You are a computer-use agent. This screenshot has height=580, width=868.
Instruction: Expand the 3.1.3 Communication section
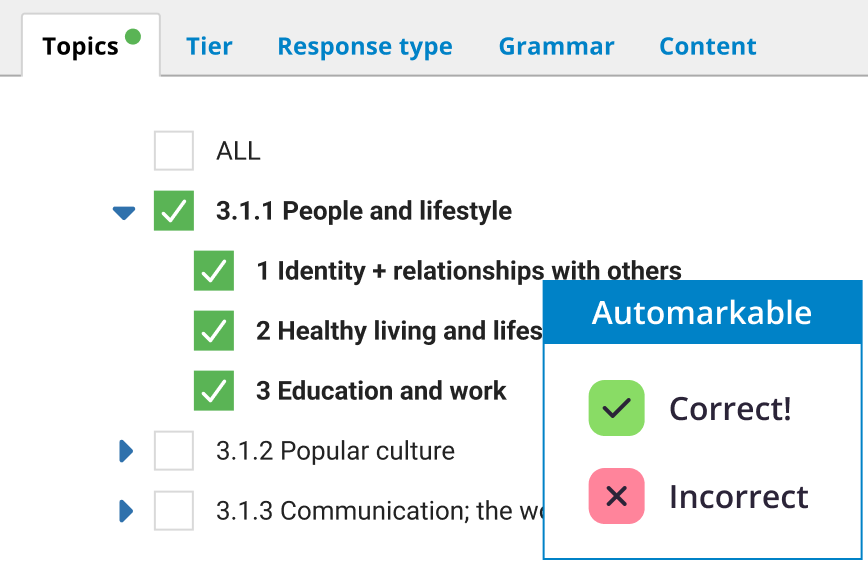pyautogui.click(x=126, y=511)
